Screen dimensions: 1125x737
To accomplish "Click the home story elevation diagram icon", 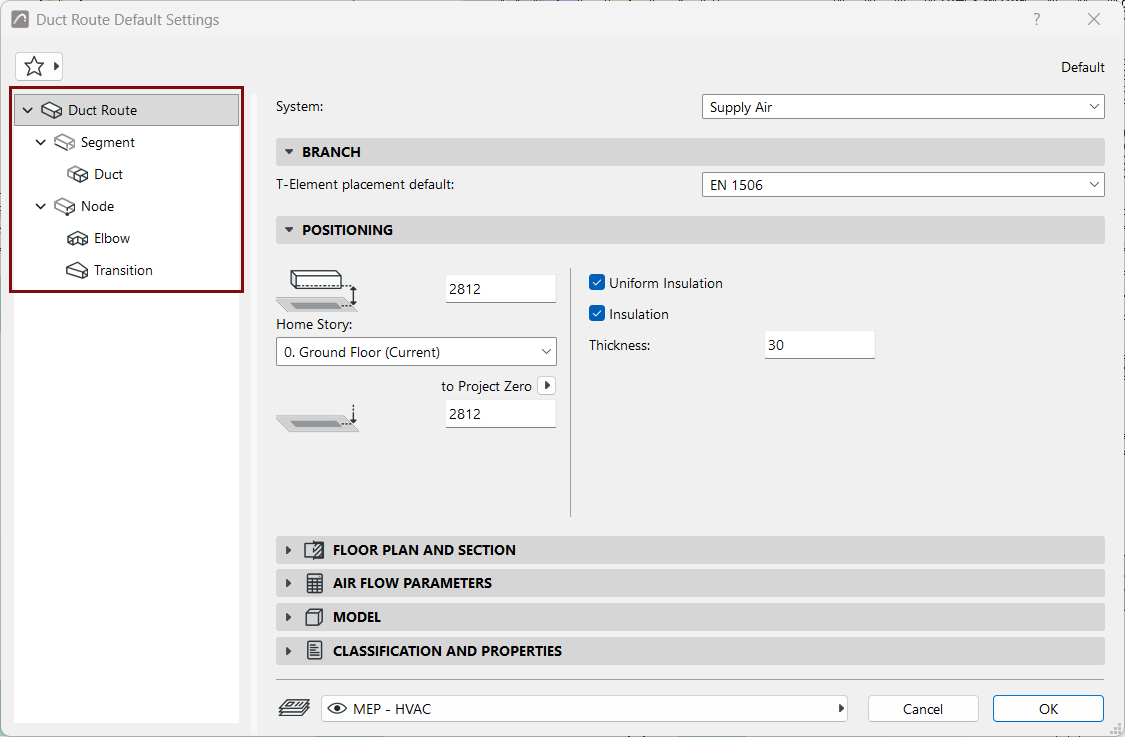I will click(317, 290).
